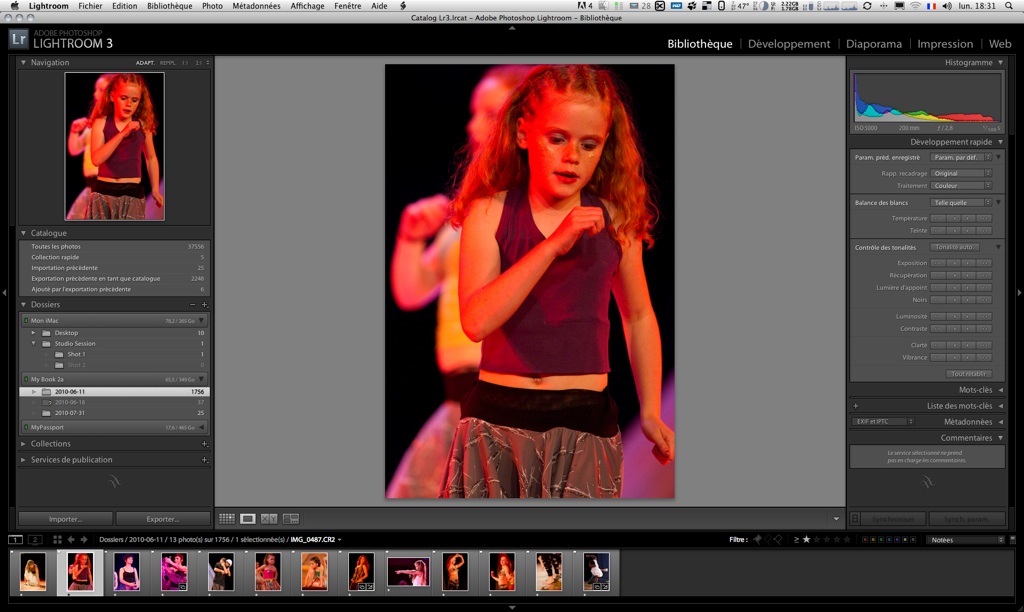Open the Développement module
Viewport: 1024px width, 612px height.
[x=789, y=44]
